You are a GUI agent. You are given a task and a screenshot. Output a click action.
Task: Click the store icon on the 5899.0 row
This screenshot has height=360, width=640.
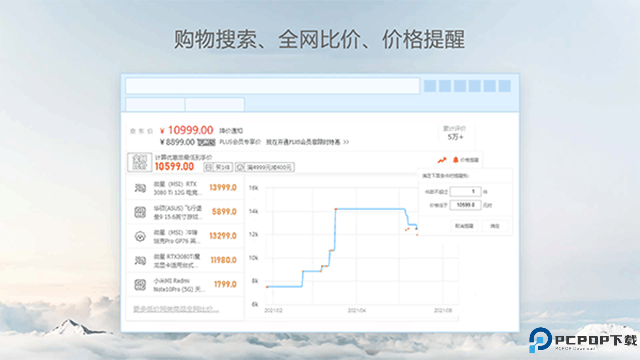140,212
